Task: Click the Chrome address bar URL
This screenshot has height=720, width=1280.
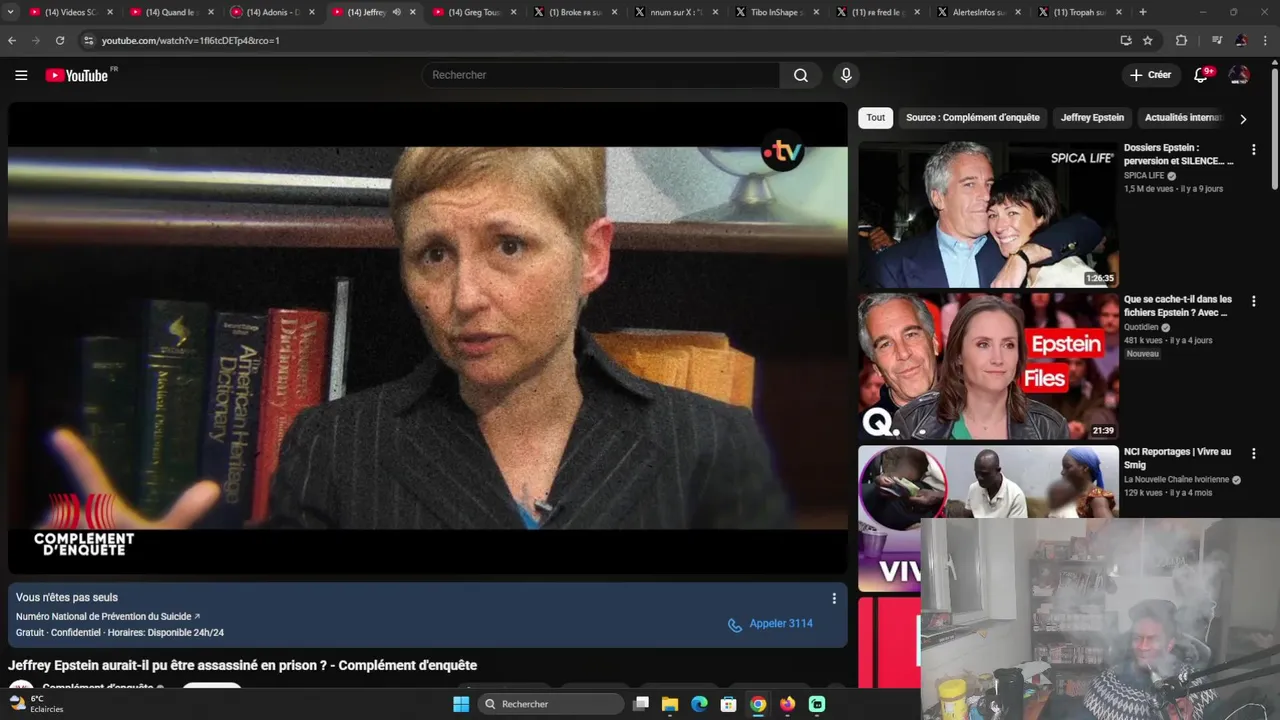Action: pos(190,41)
